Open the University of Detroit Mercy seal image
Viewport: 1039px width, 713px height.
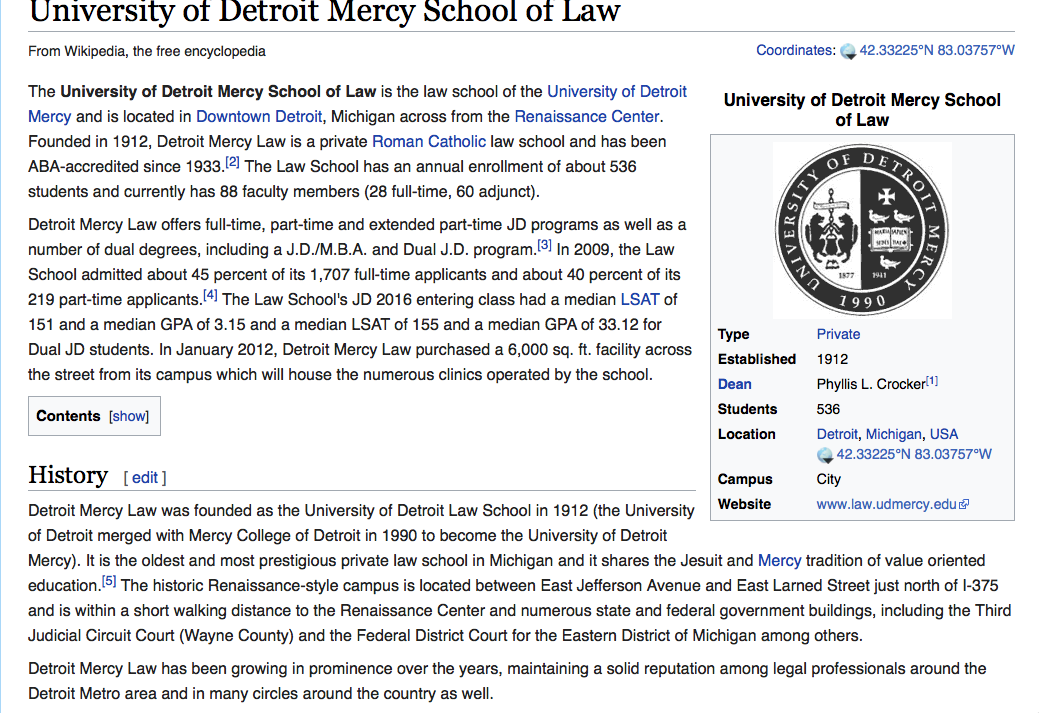pyautogui.click(x=862, y=229)
